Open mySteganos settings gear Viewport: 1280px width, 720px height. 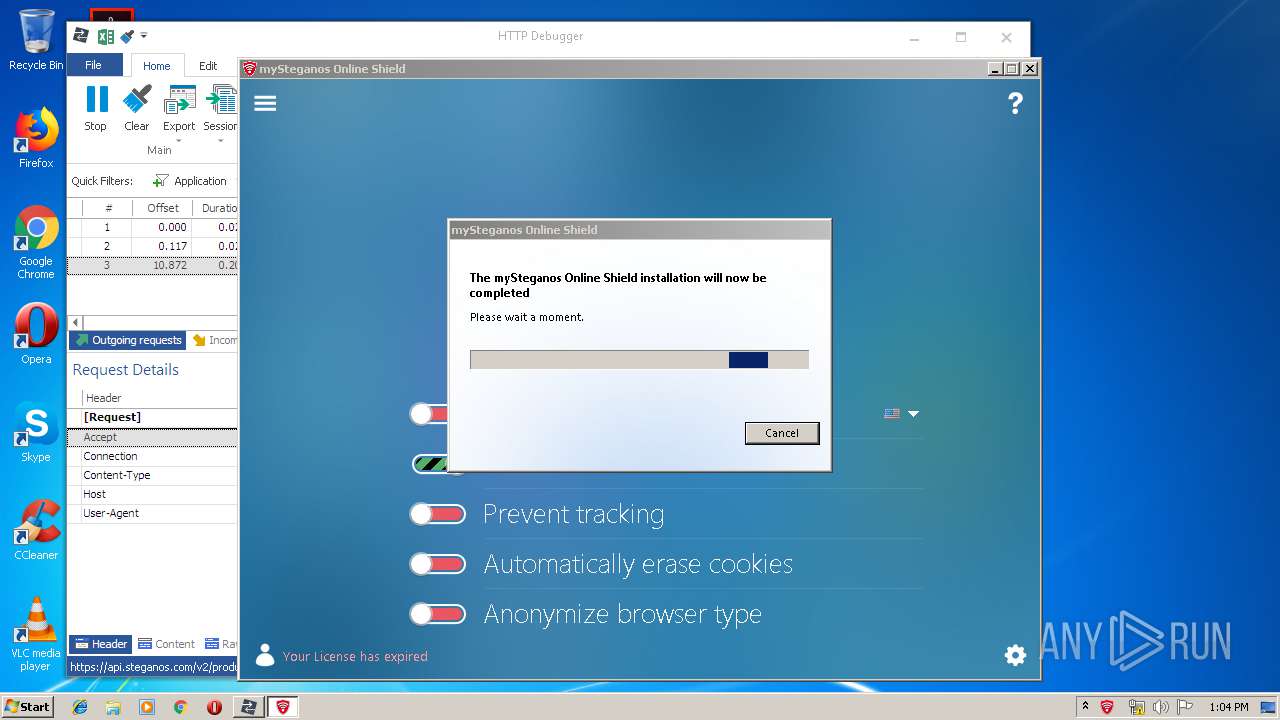1015,655
